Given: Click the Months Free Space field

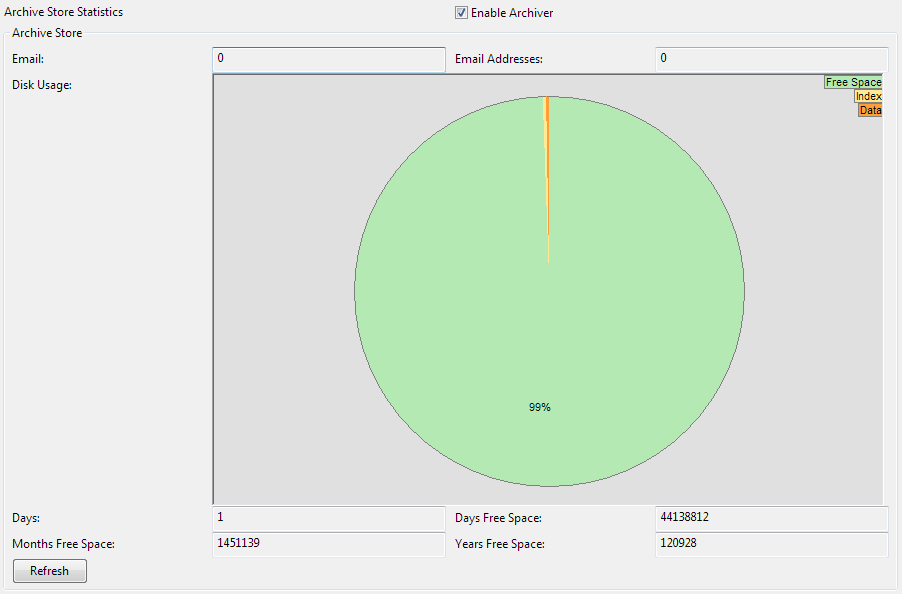Looking at the screenshot, I should coord(329,544).
